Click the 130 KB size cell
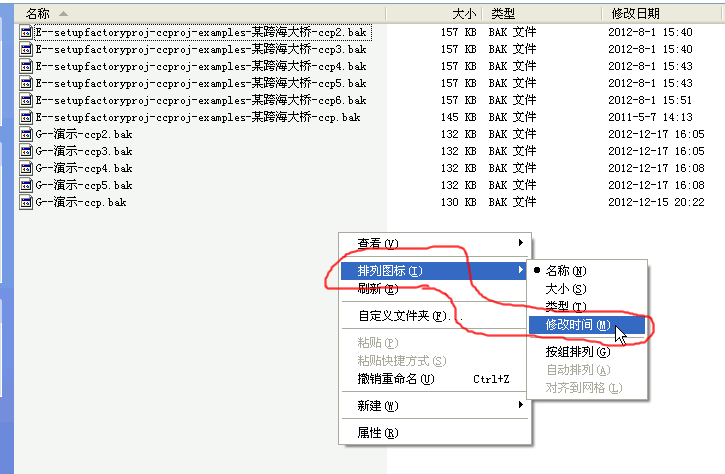Viewport: 725px width, 474px height. point(458,202)
